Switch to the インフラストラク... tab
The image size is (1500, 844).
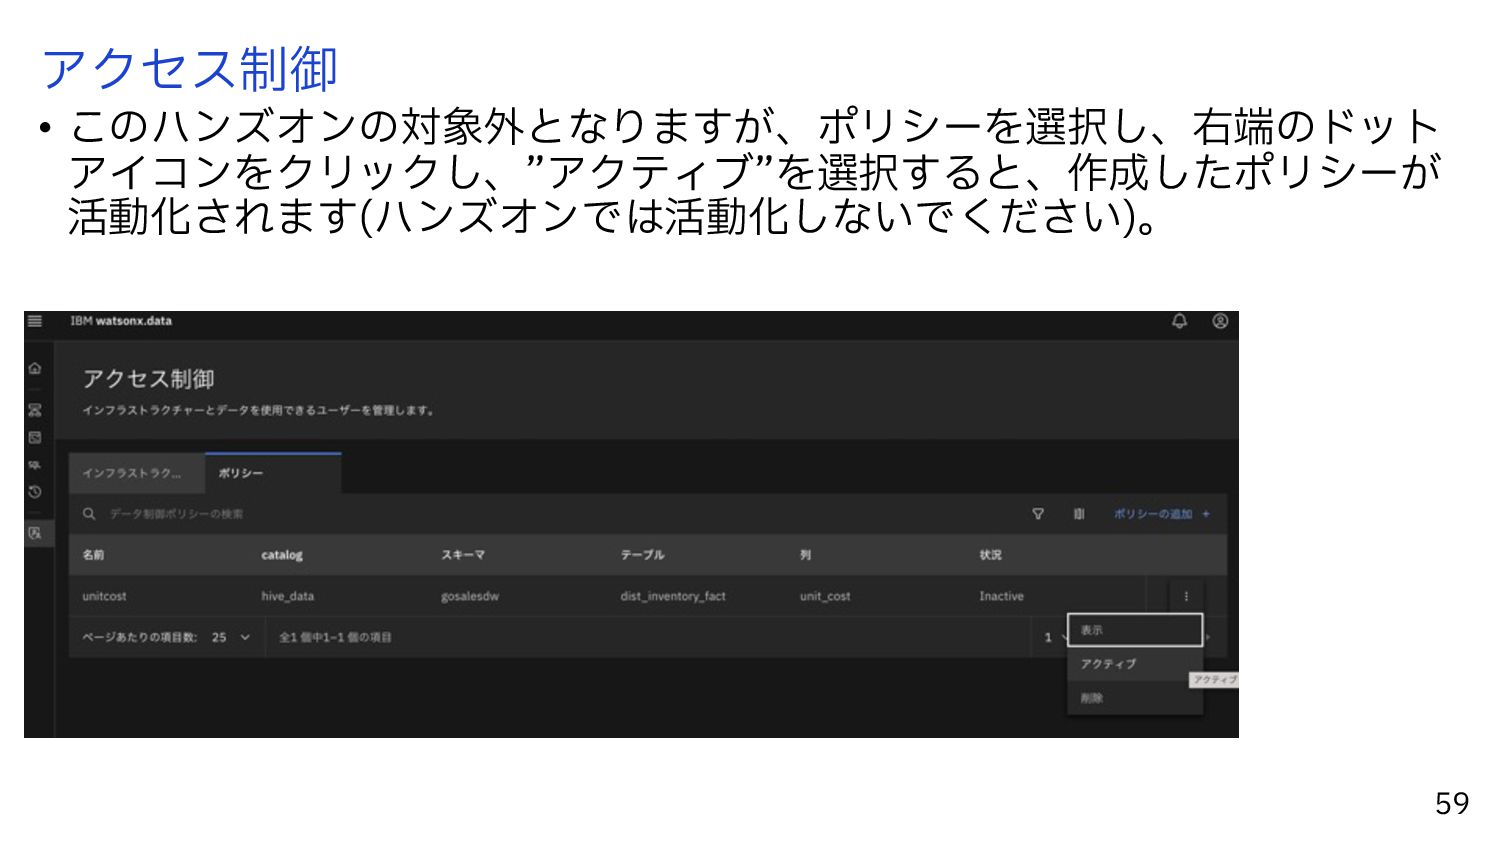(x=137, y=473)
